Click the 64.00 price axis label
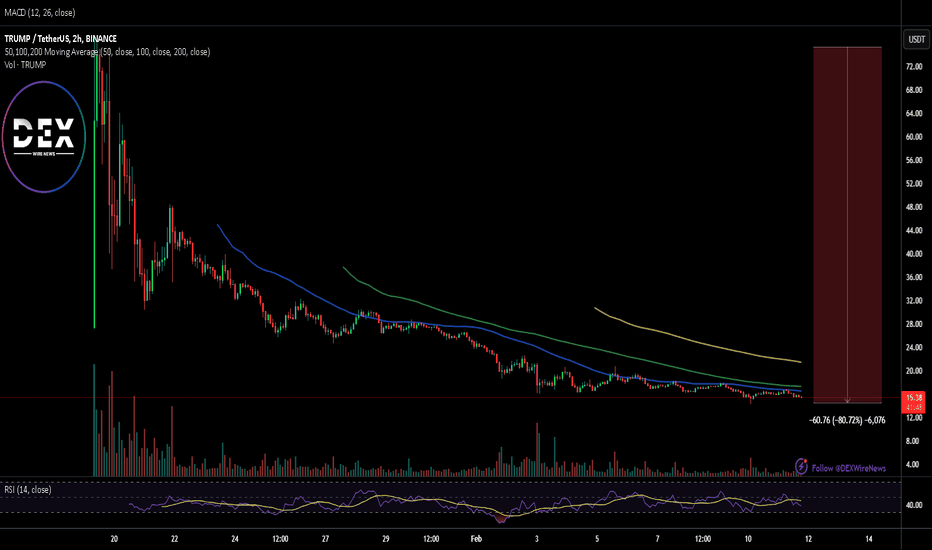This screenshot has width=932, height=550. tap(914, 114)
